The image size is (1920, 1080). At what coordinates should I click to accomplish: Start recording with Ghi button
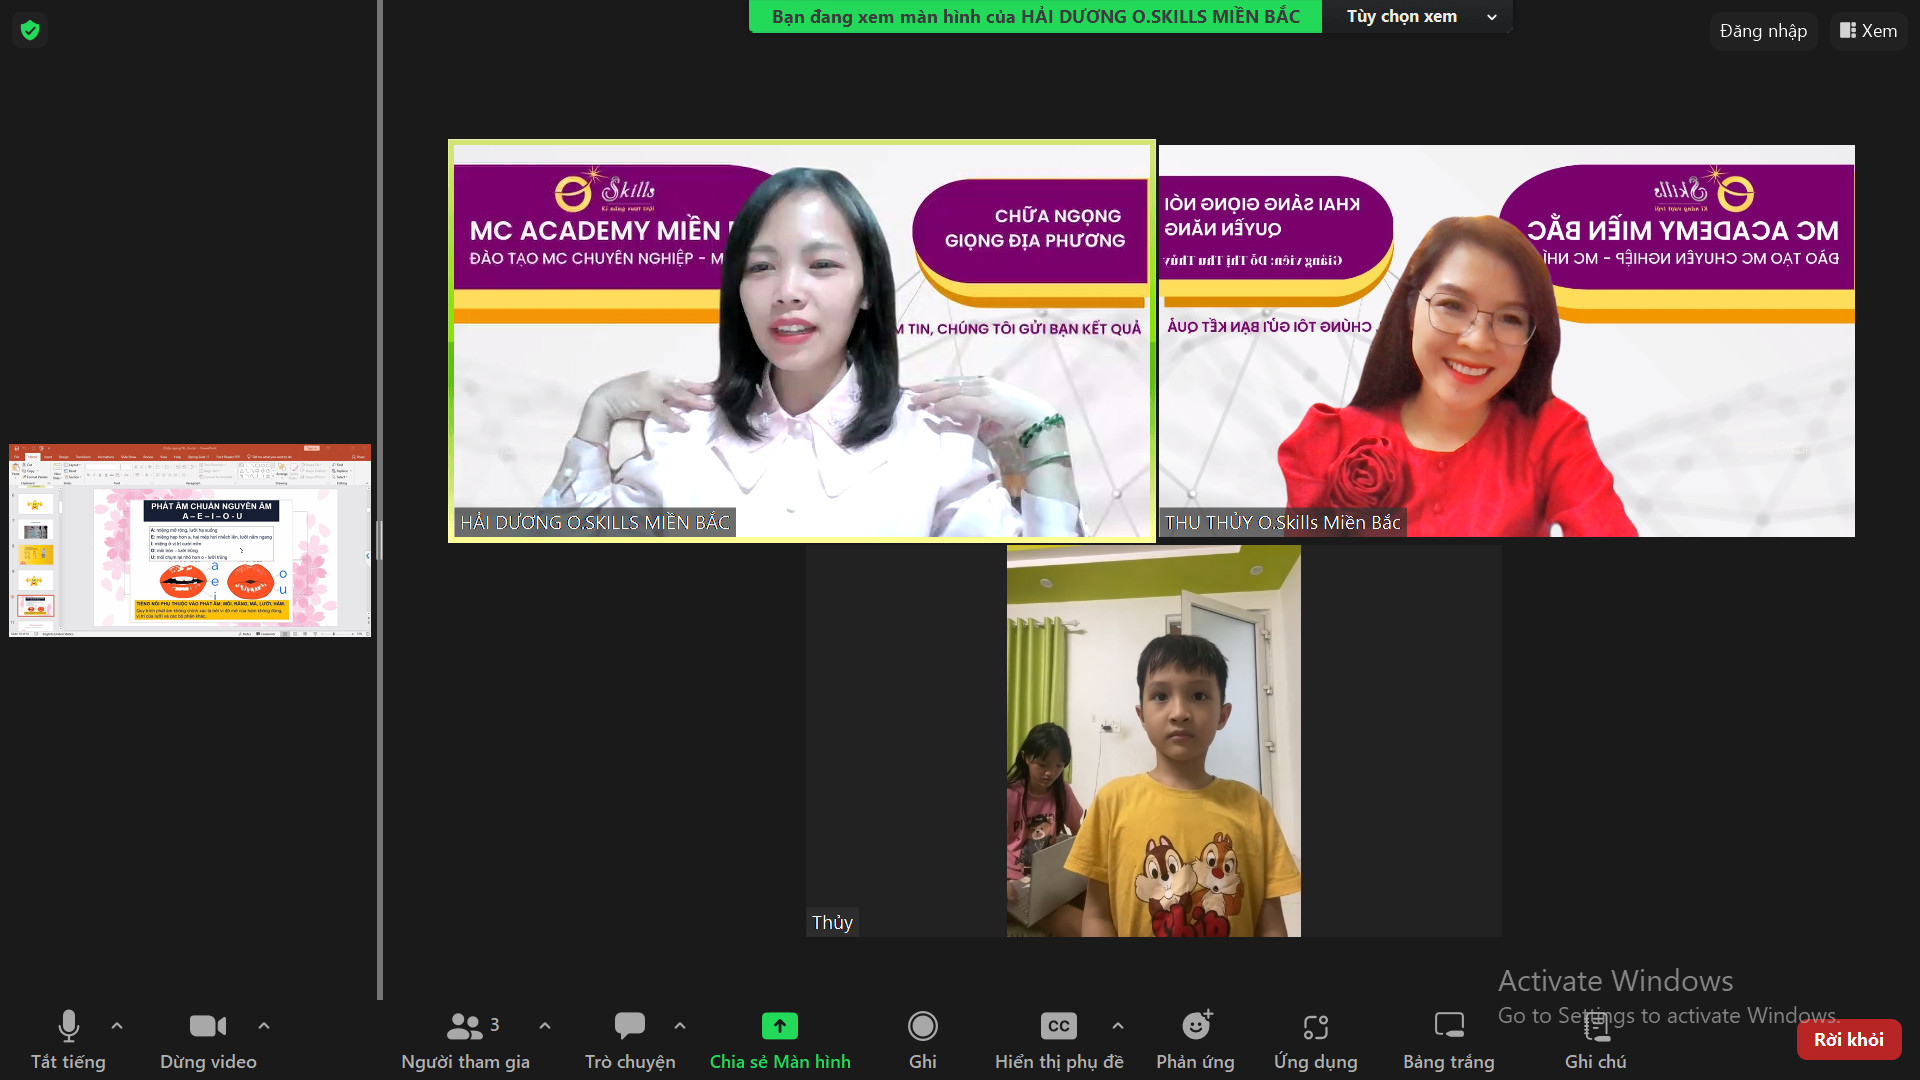pos(922,1040)
